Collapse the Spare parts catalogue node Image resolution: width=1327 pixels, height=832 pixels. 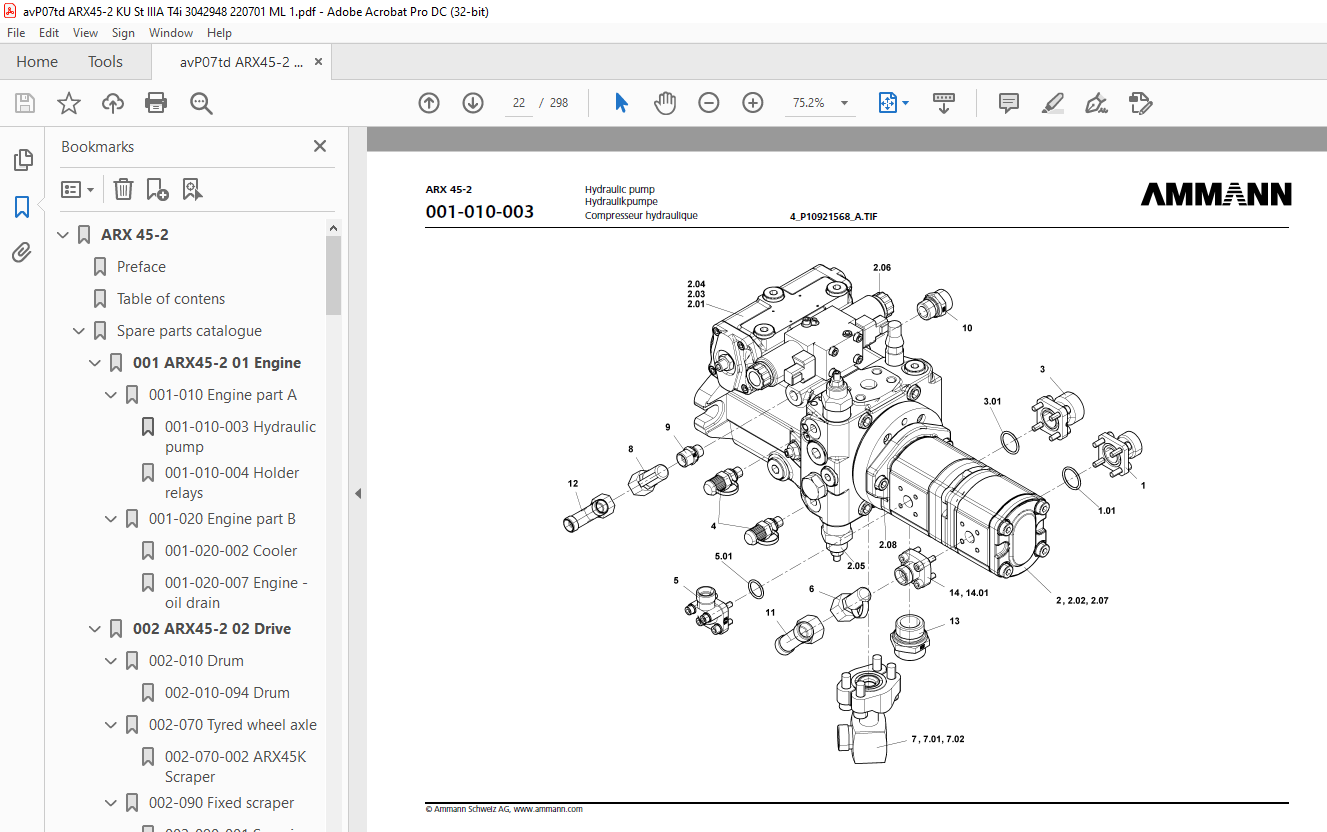click(79, 331)
